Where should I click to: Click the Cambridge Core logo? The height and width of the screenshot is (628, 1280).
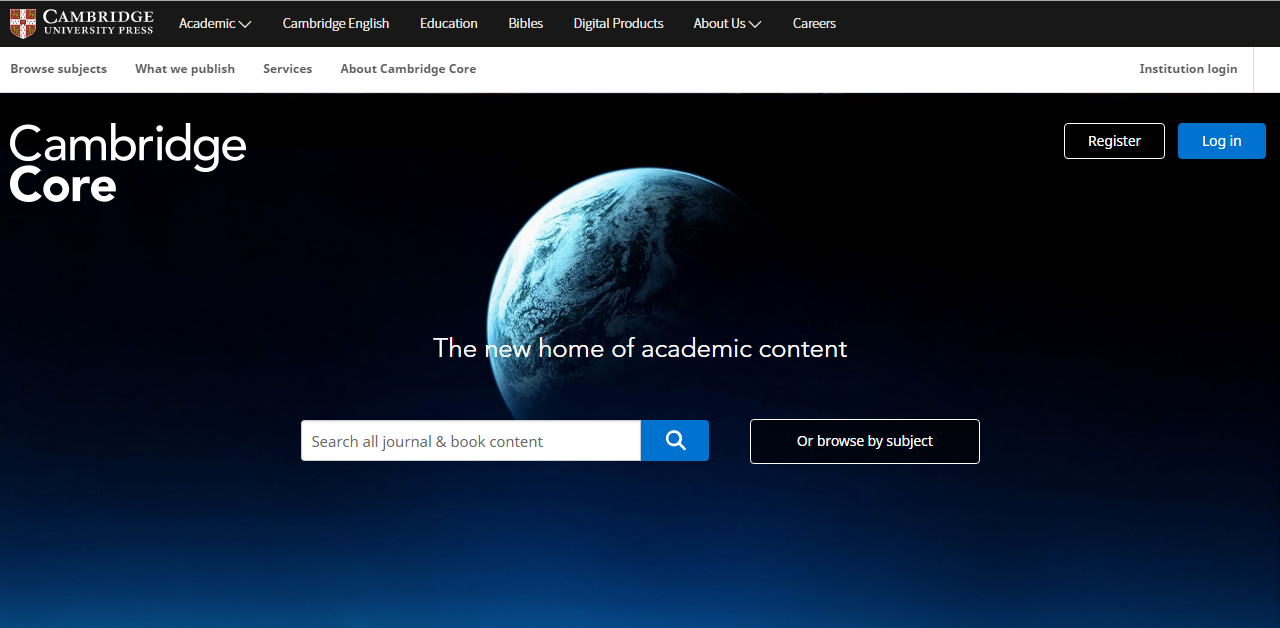click(x=127, y=163)
